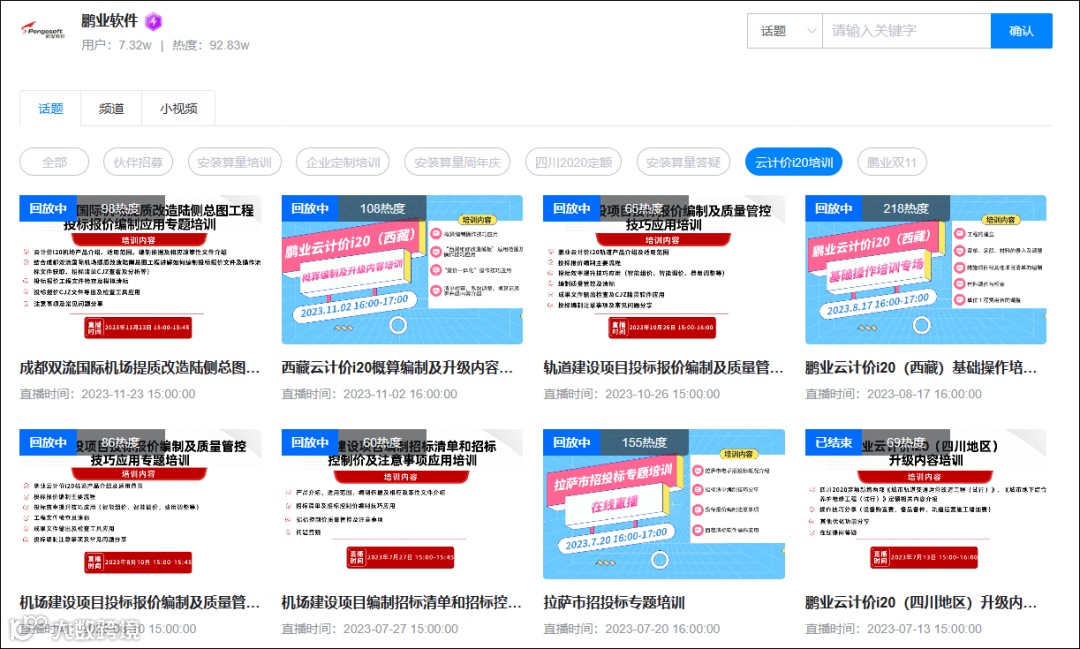Click the title 西藏云计价i20概算编制及升级内容…
Screen dimensions: 1080x649
pyautogui.click(x=397, y=368)
